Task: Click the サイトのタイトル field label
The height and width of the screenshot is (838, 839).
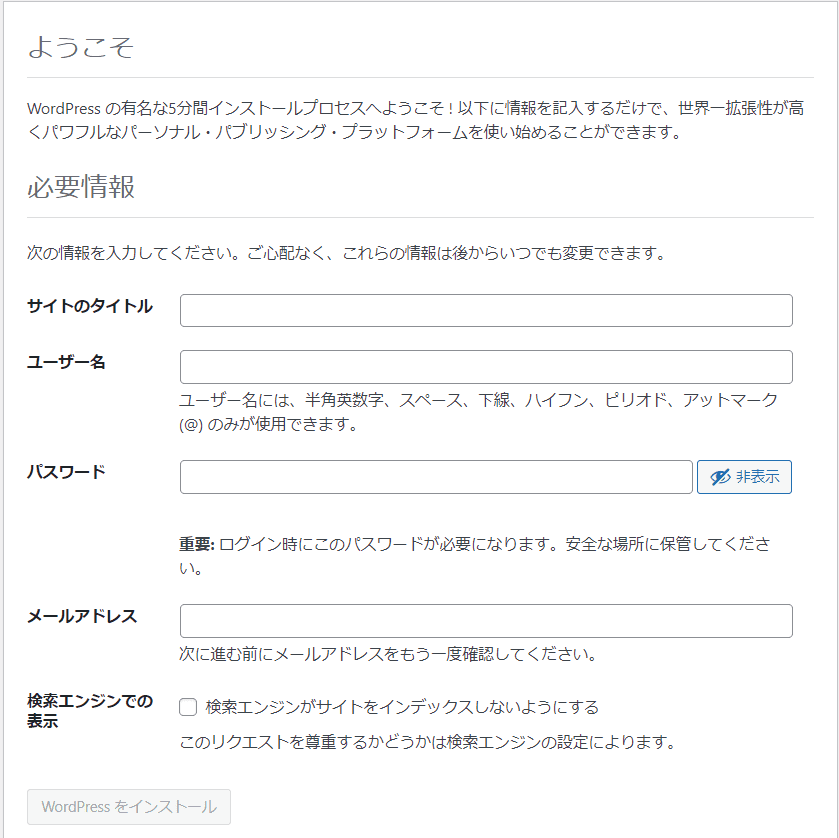Action: coord(90,306)
